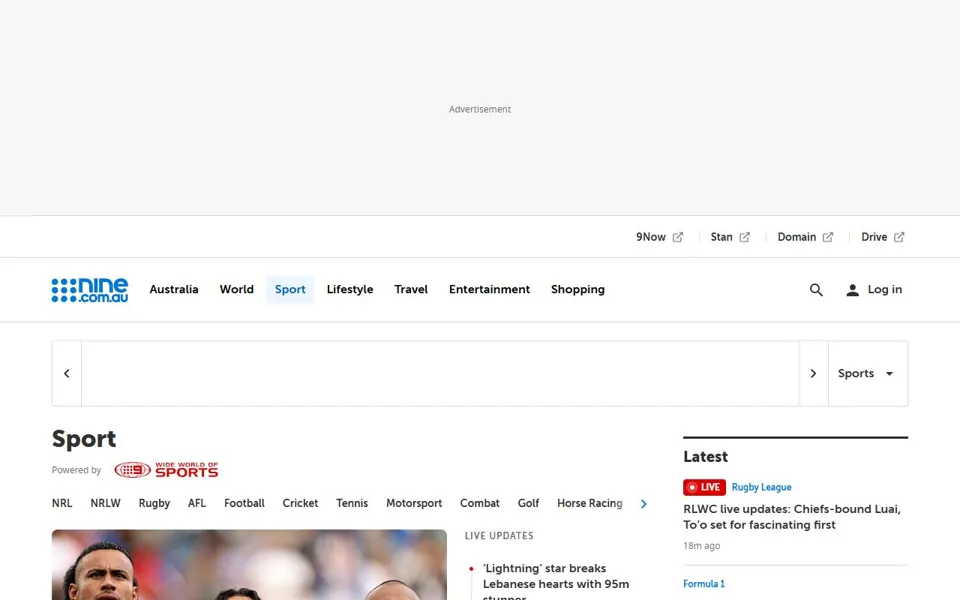Select the Sport nav item
Screen dimensions: 960x600
click(290, 290)
